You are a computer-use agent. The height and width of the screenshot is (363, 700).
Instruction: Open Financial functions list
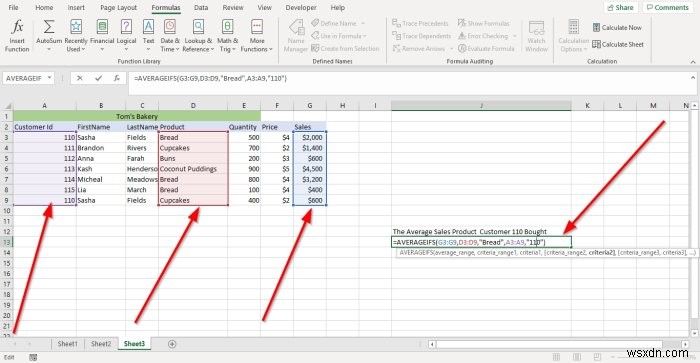tap(102, 36)
